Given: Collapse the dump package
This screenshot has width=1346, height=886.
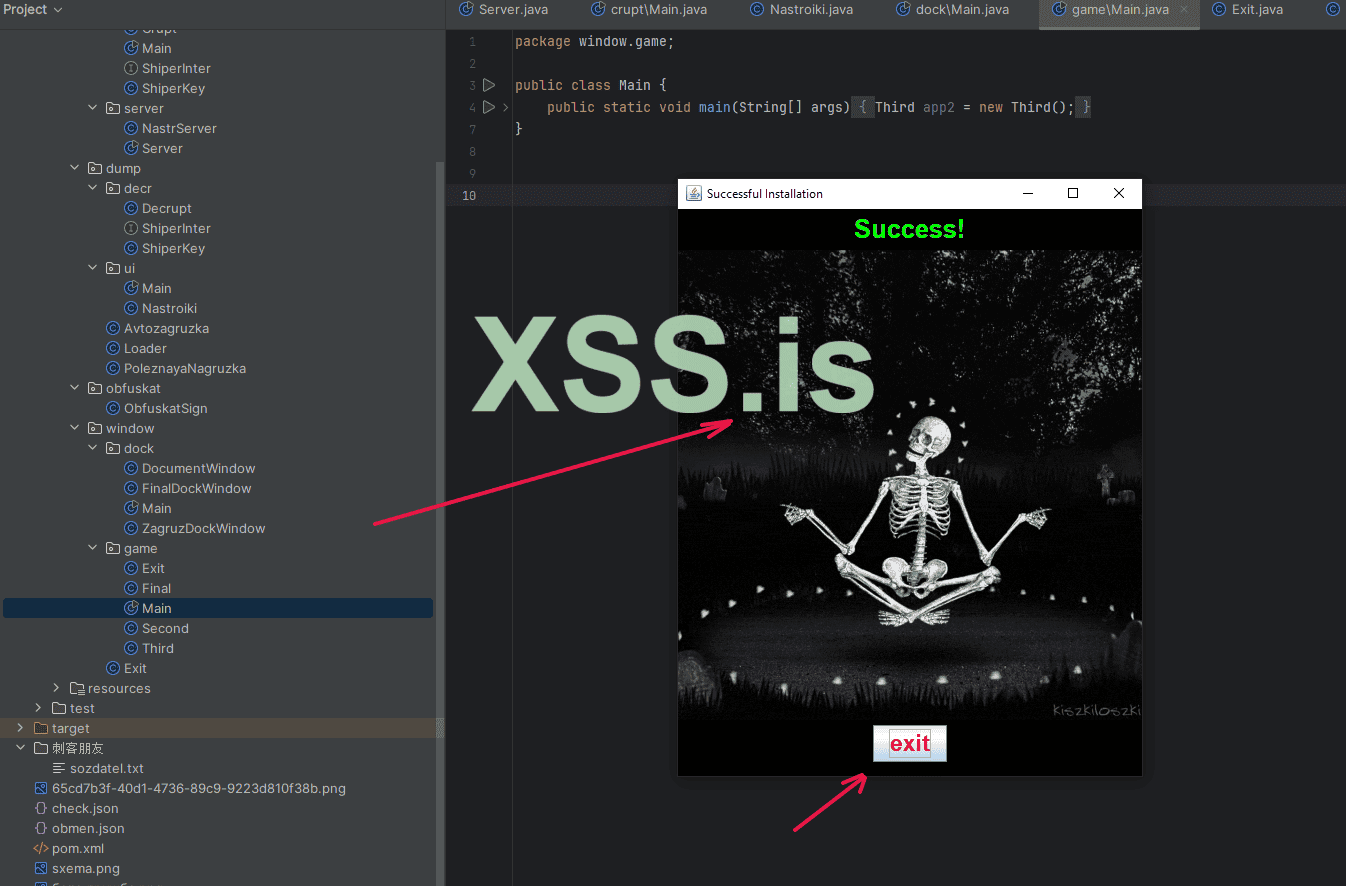Looking at the screenshot, I should (75, 168).
